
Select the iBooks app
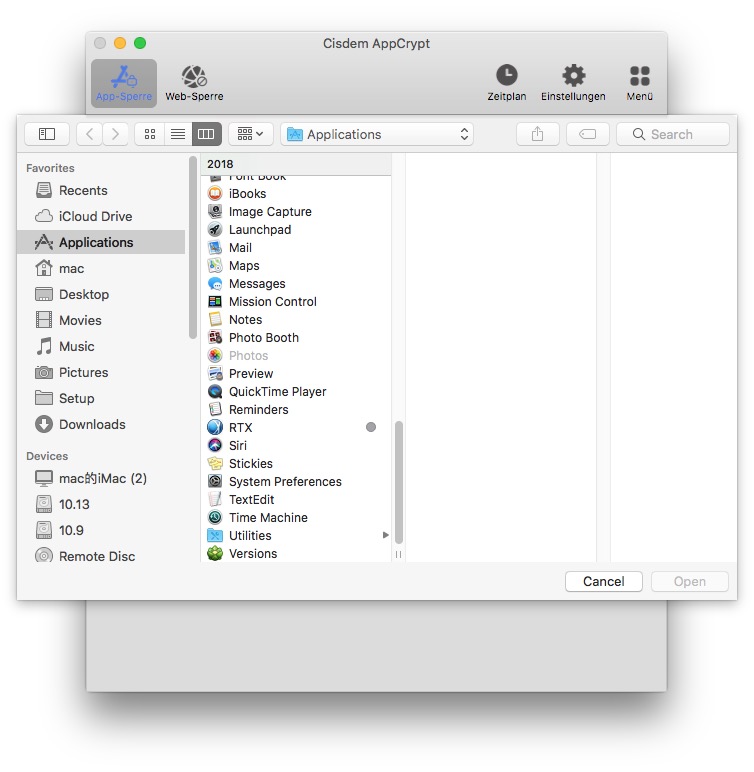click(x=296, y=193)
